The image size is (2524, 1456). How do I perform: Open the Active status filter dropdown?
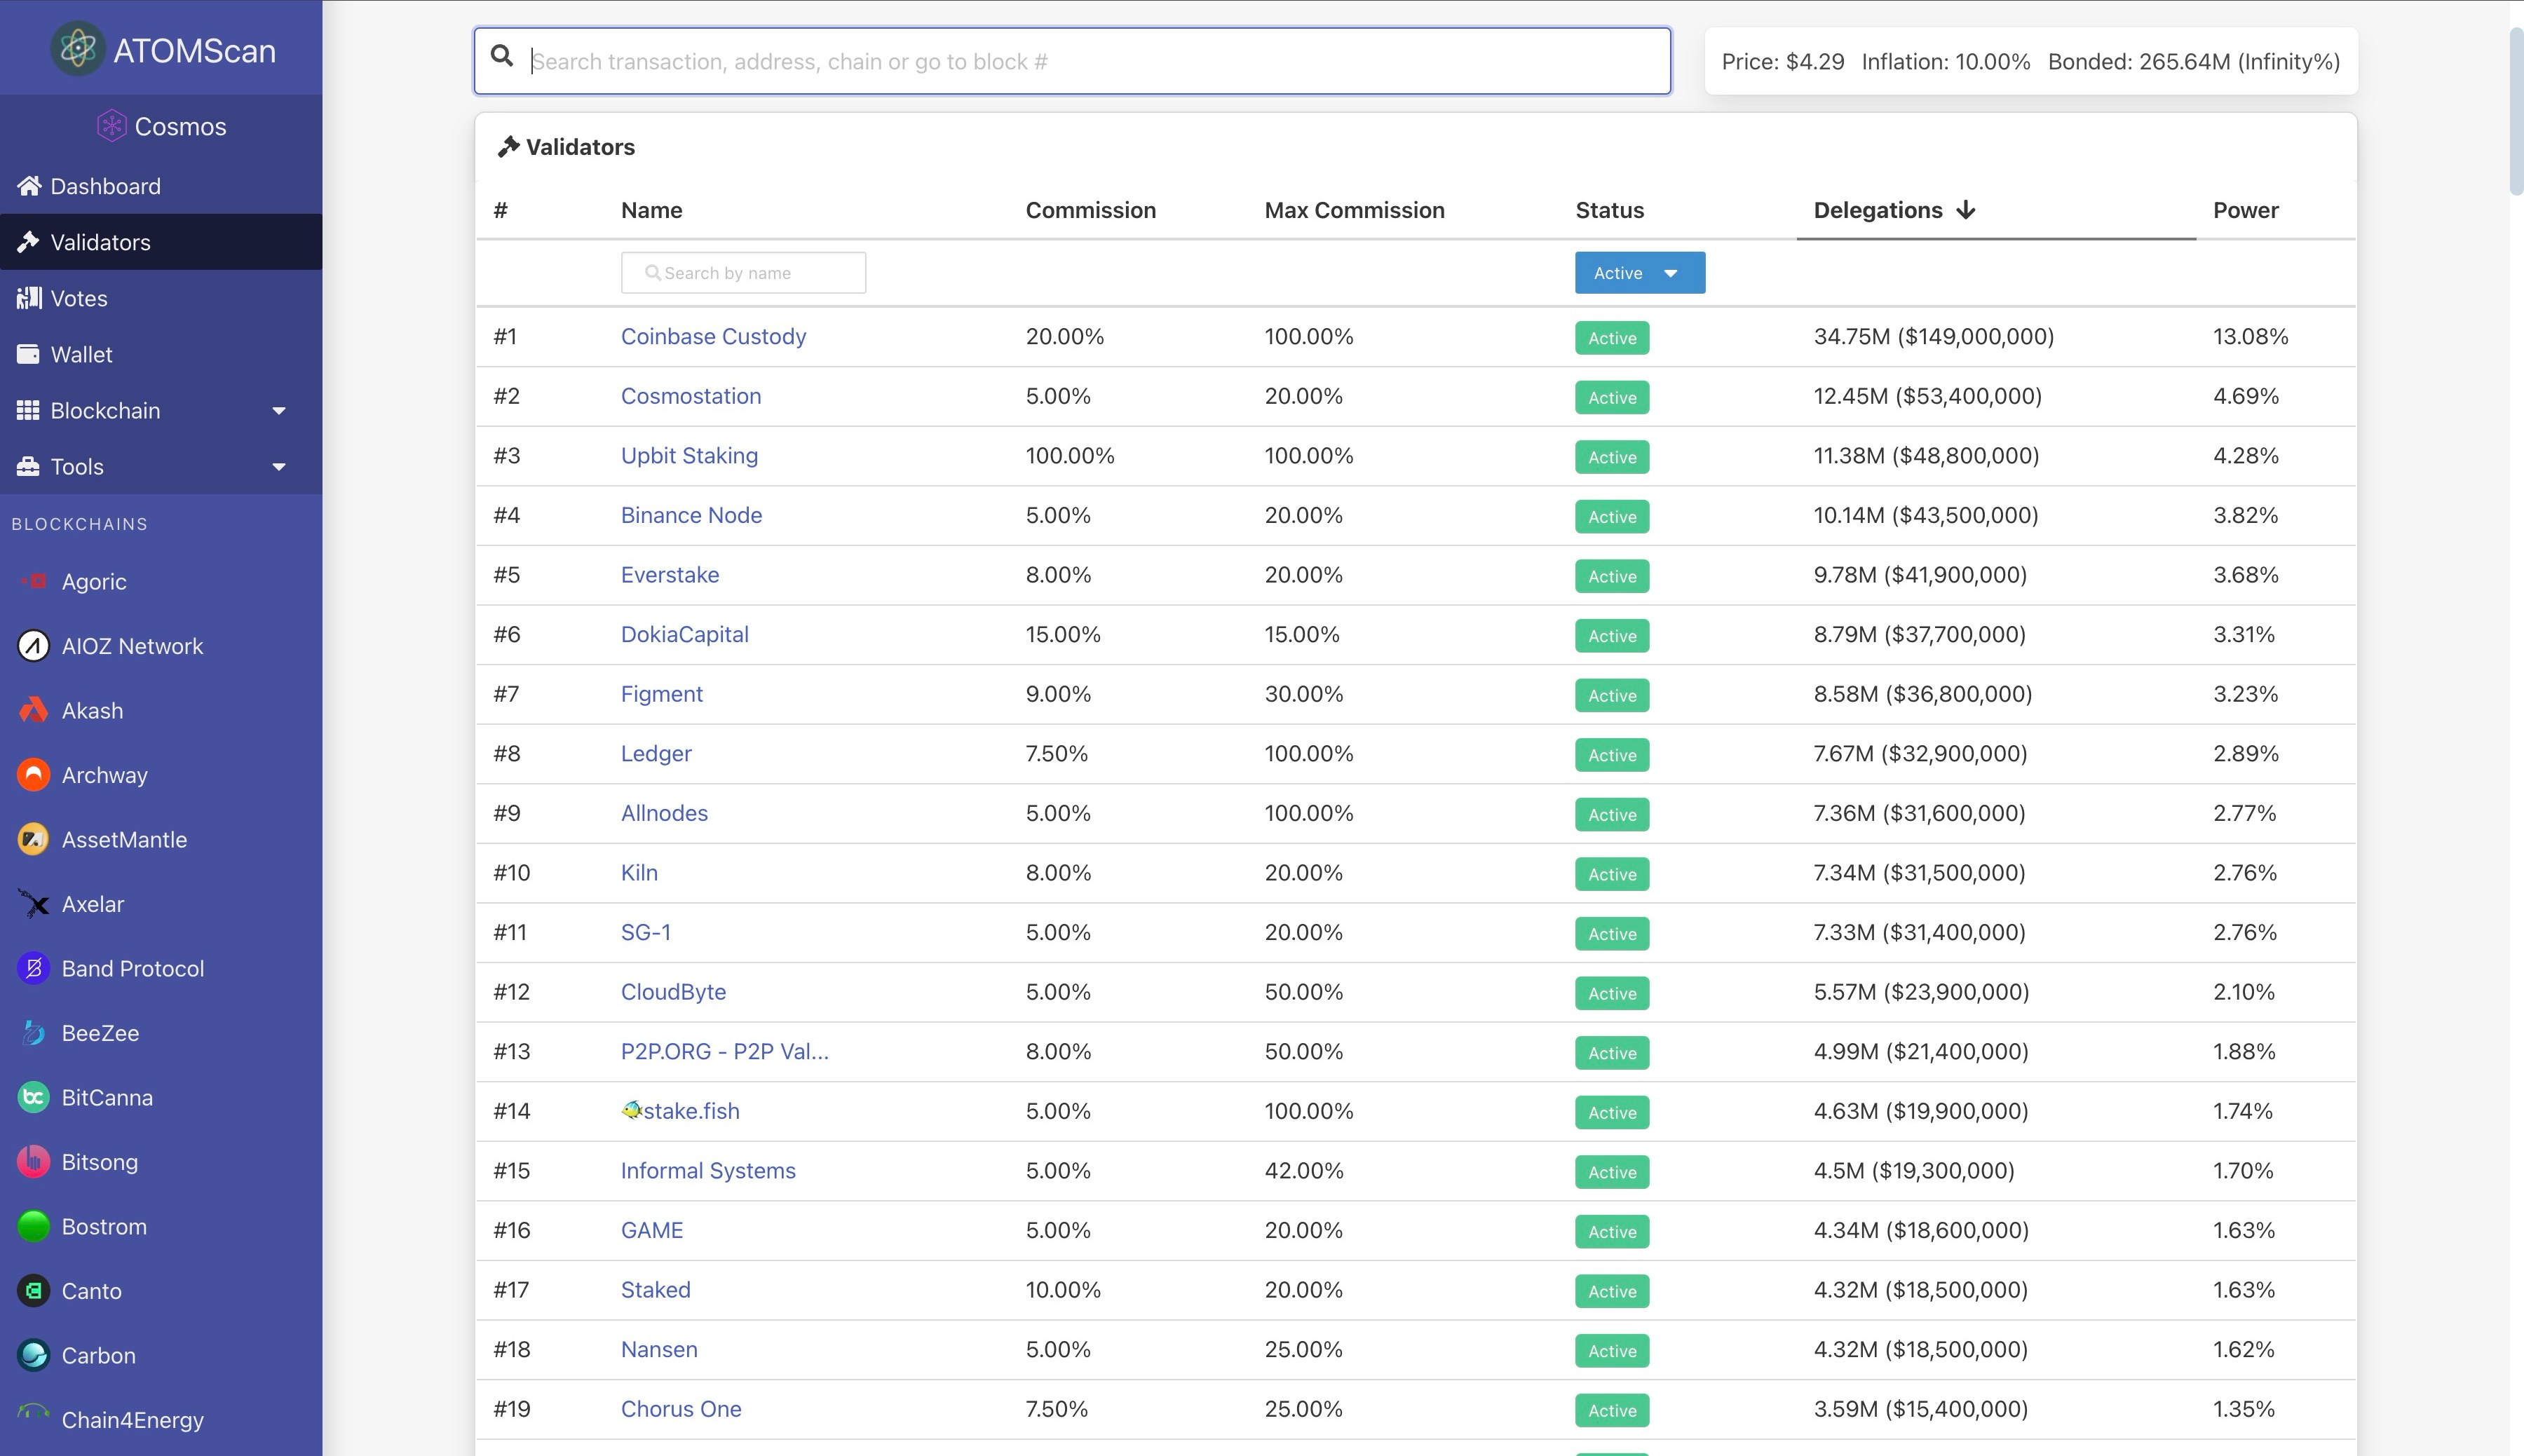[1639, 273]
